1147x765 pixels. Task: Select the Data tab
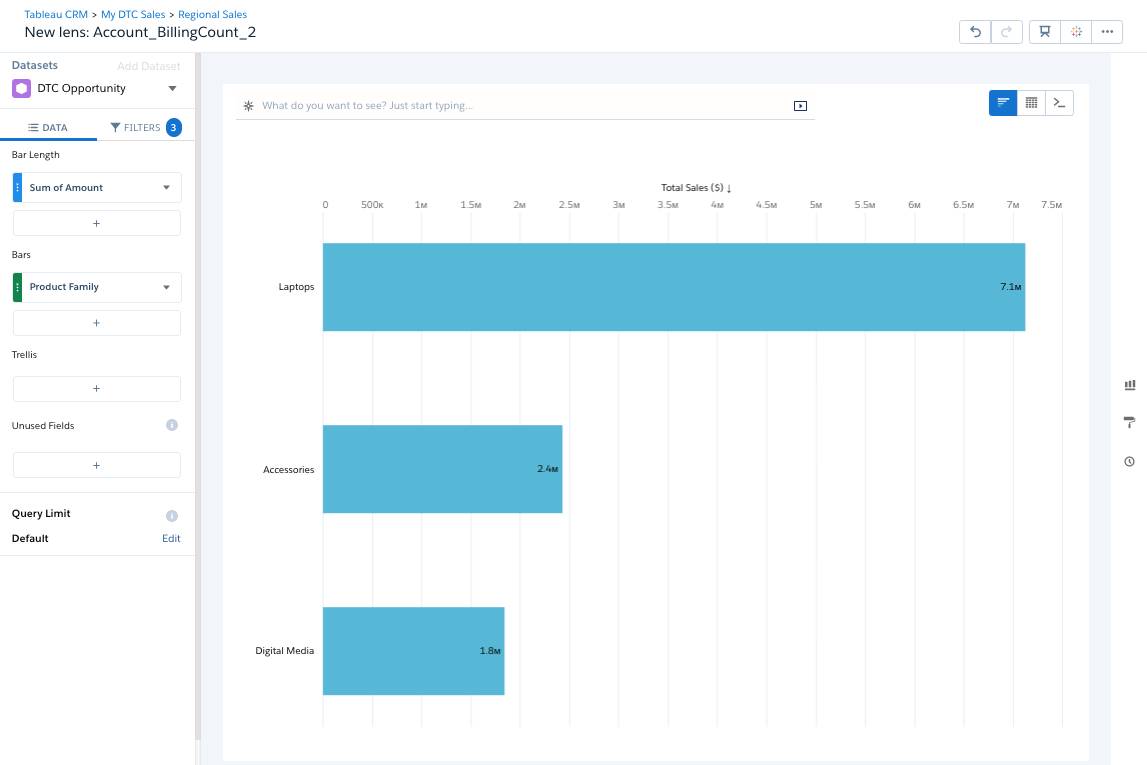tap(48, 127)
